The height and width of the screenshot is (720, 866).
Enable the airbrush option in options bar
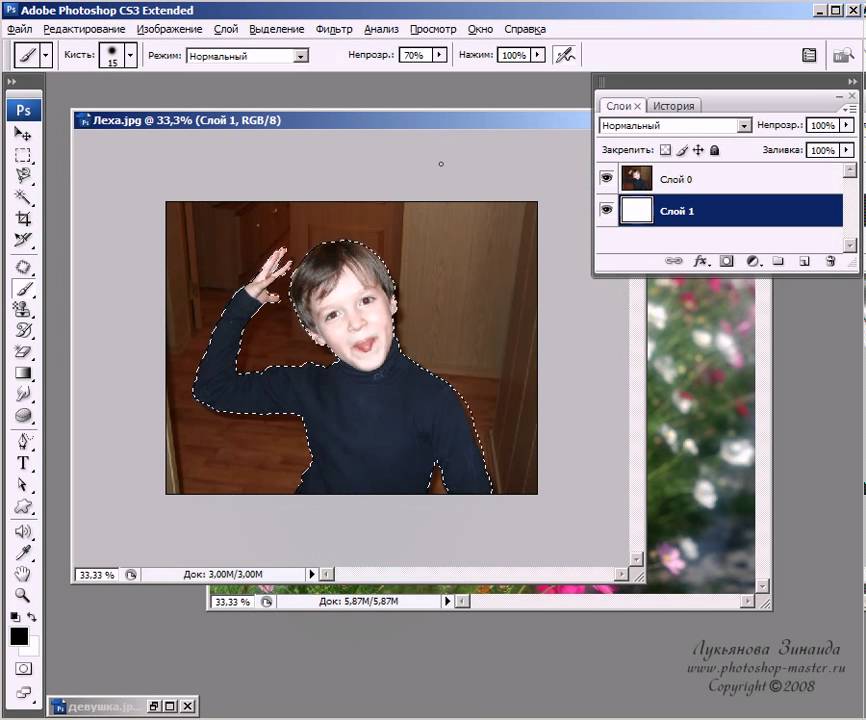pos(566,56)
